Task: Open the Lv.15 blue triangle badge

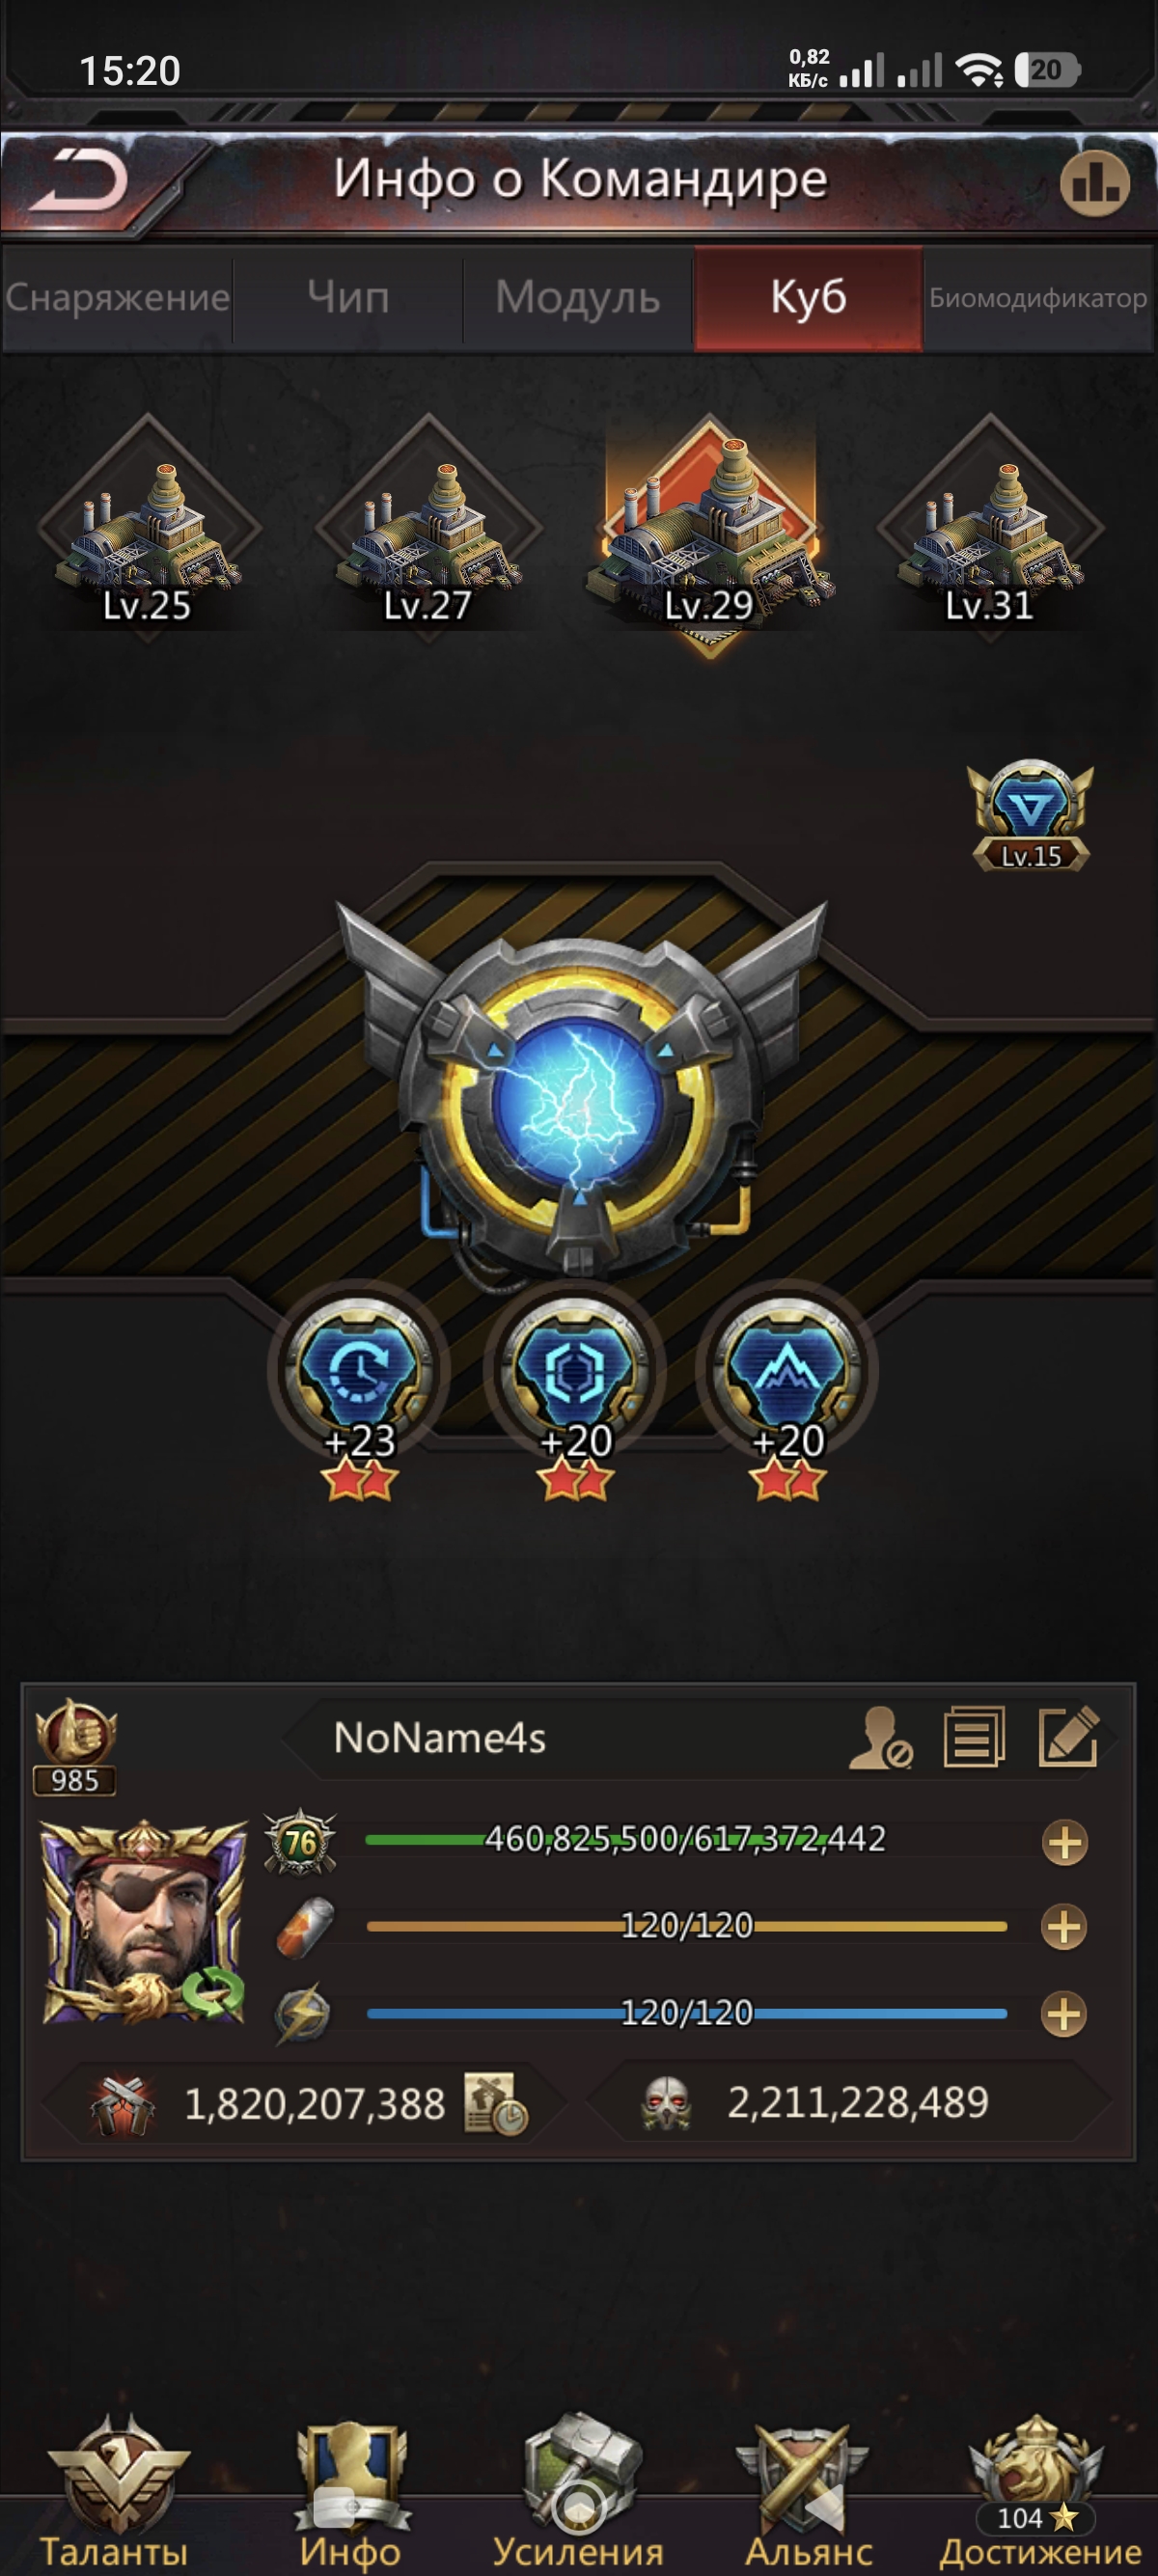Action: 1030,815
